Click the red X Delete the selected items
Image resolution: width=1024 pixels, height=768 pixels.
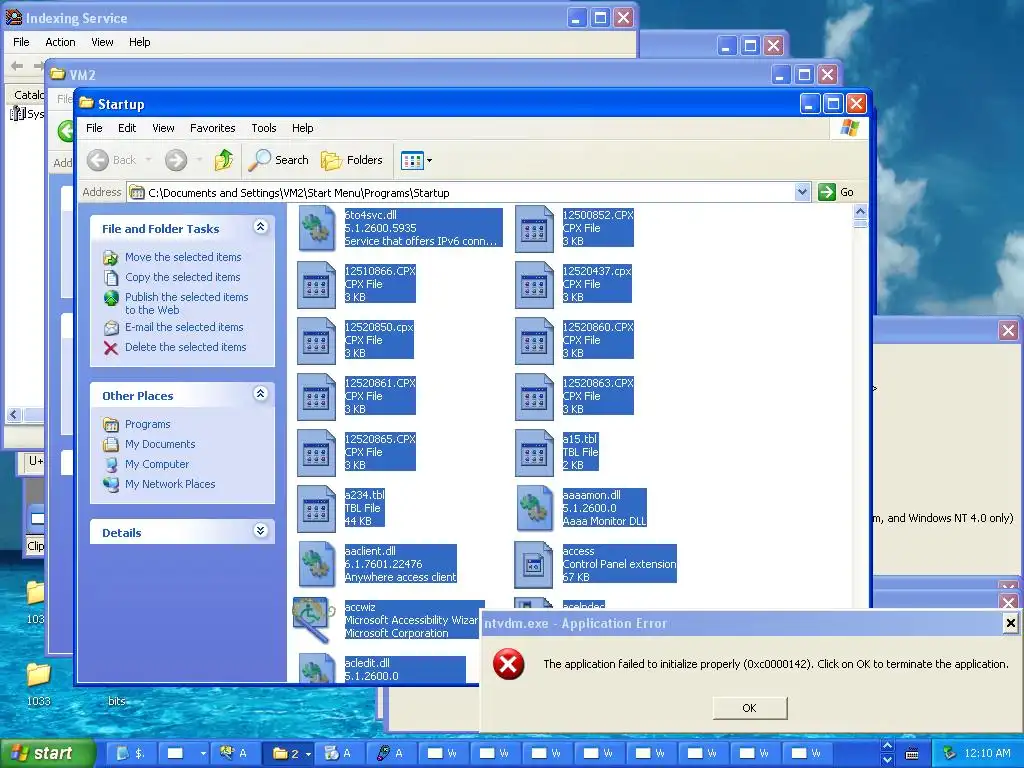click(111, 347)
